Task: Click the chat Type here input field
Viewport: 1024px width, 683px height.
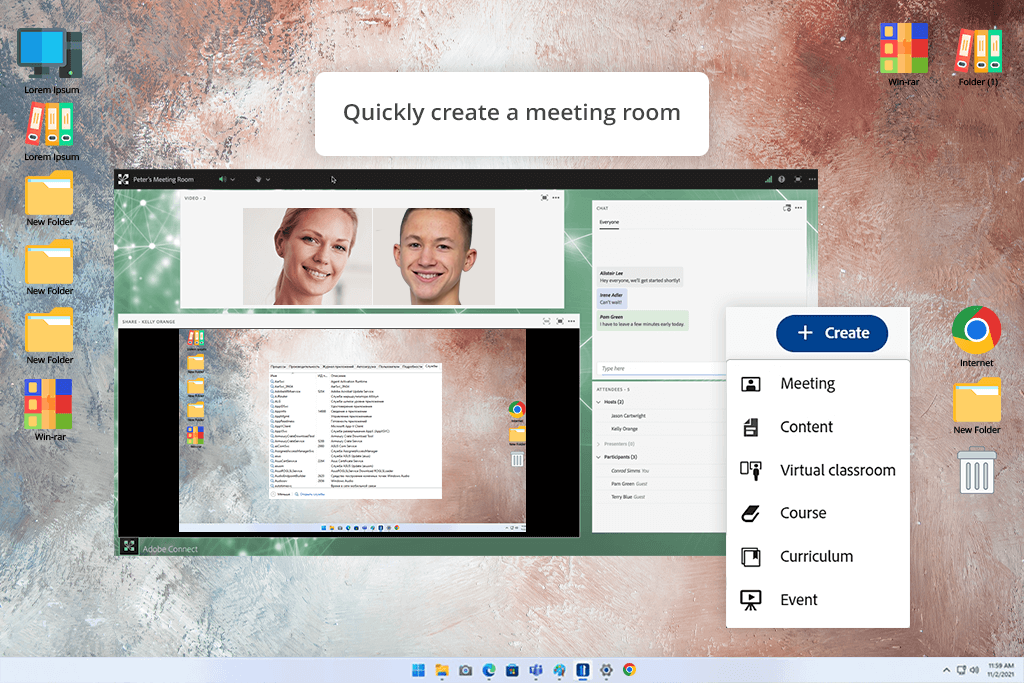Action: pyautogui.click(x=661, y=368)
